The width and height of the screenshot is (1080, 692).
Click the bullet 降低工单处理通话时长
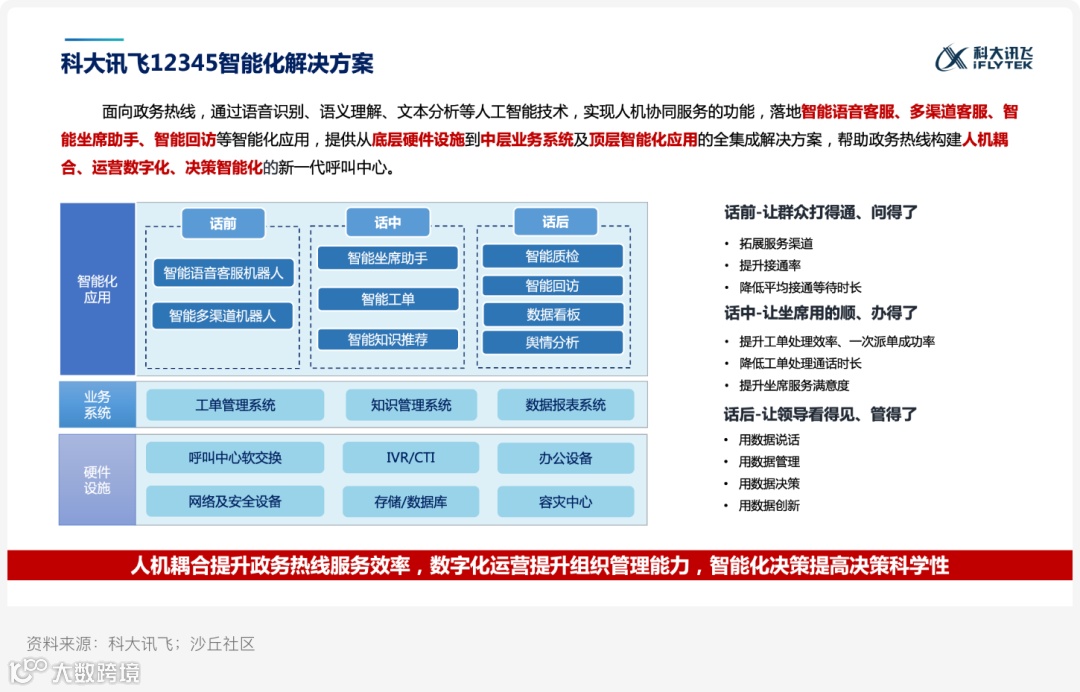click(800, 364)
